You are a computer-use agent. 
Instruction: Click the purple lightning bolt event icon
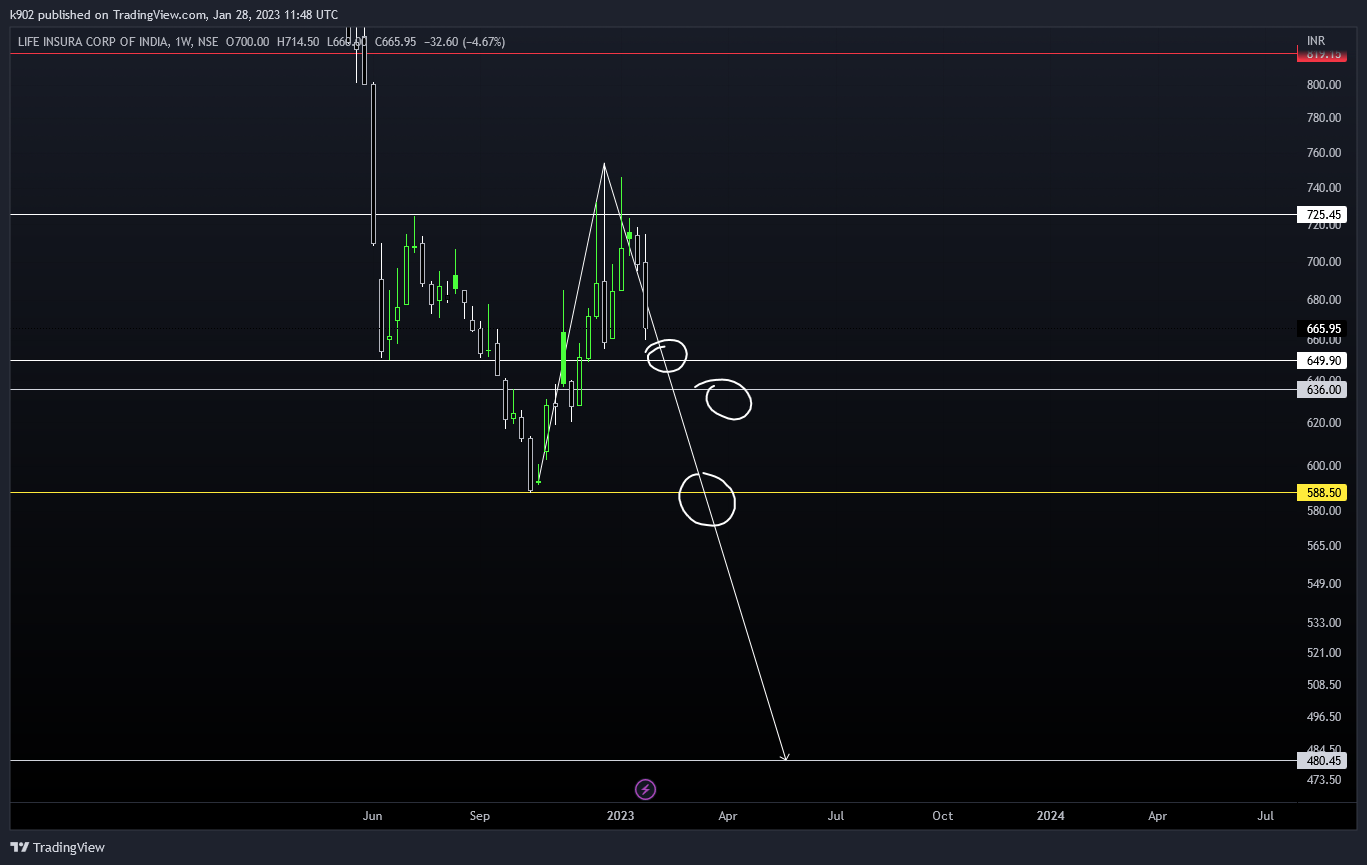coord(646,790)
